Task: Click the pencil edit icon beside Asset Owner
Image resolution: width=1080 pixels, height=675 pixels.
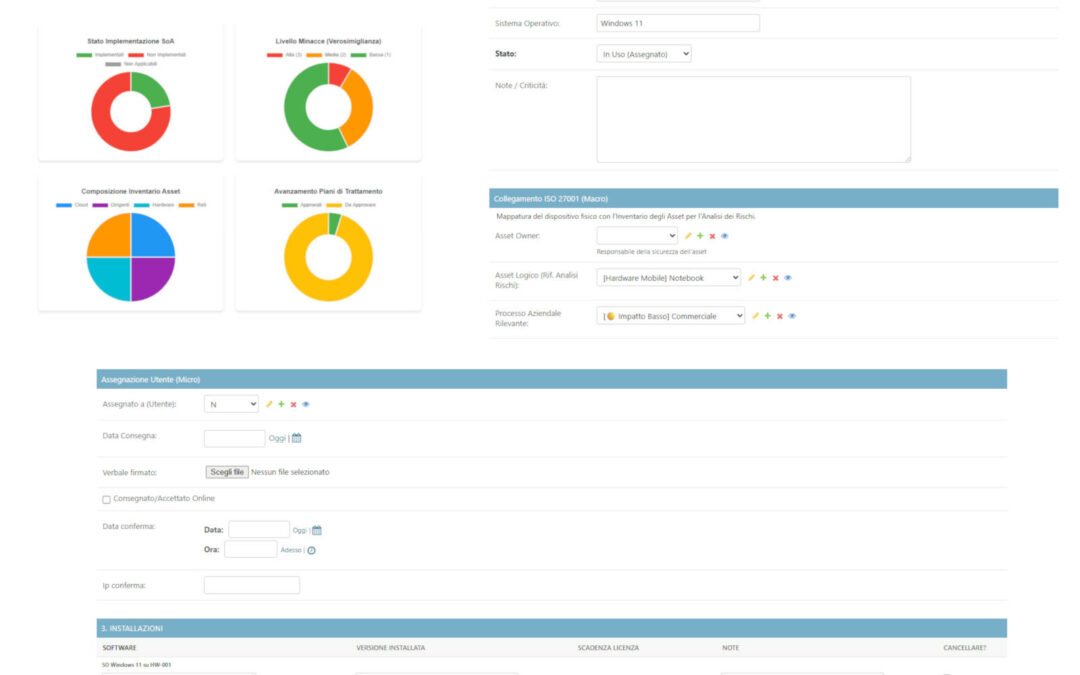Action: tap(687, 236)
